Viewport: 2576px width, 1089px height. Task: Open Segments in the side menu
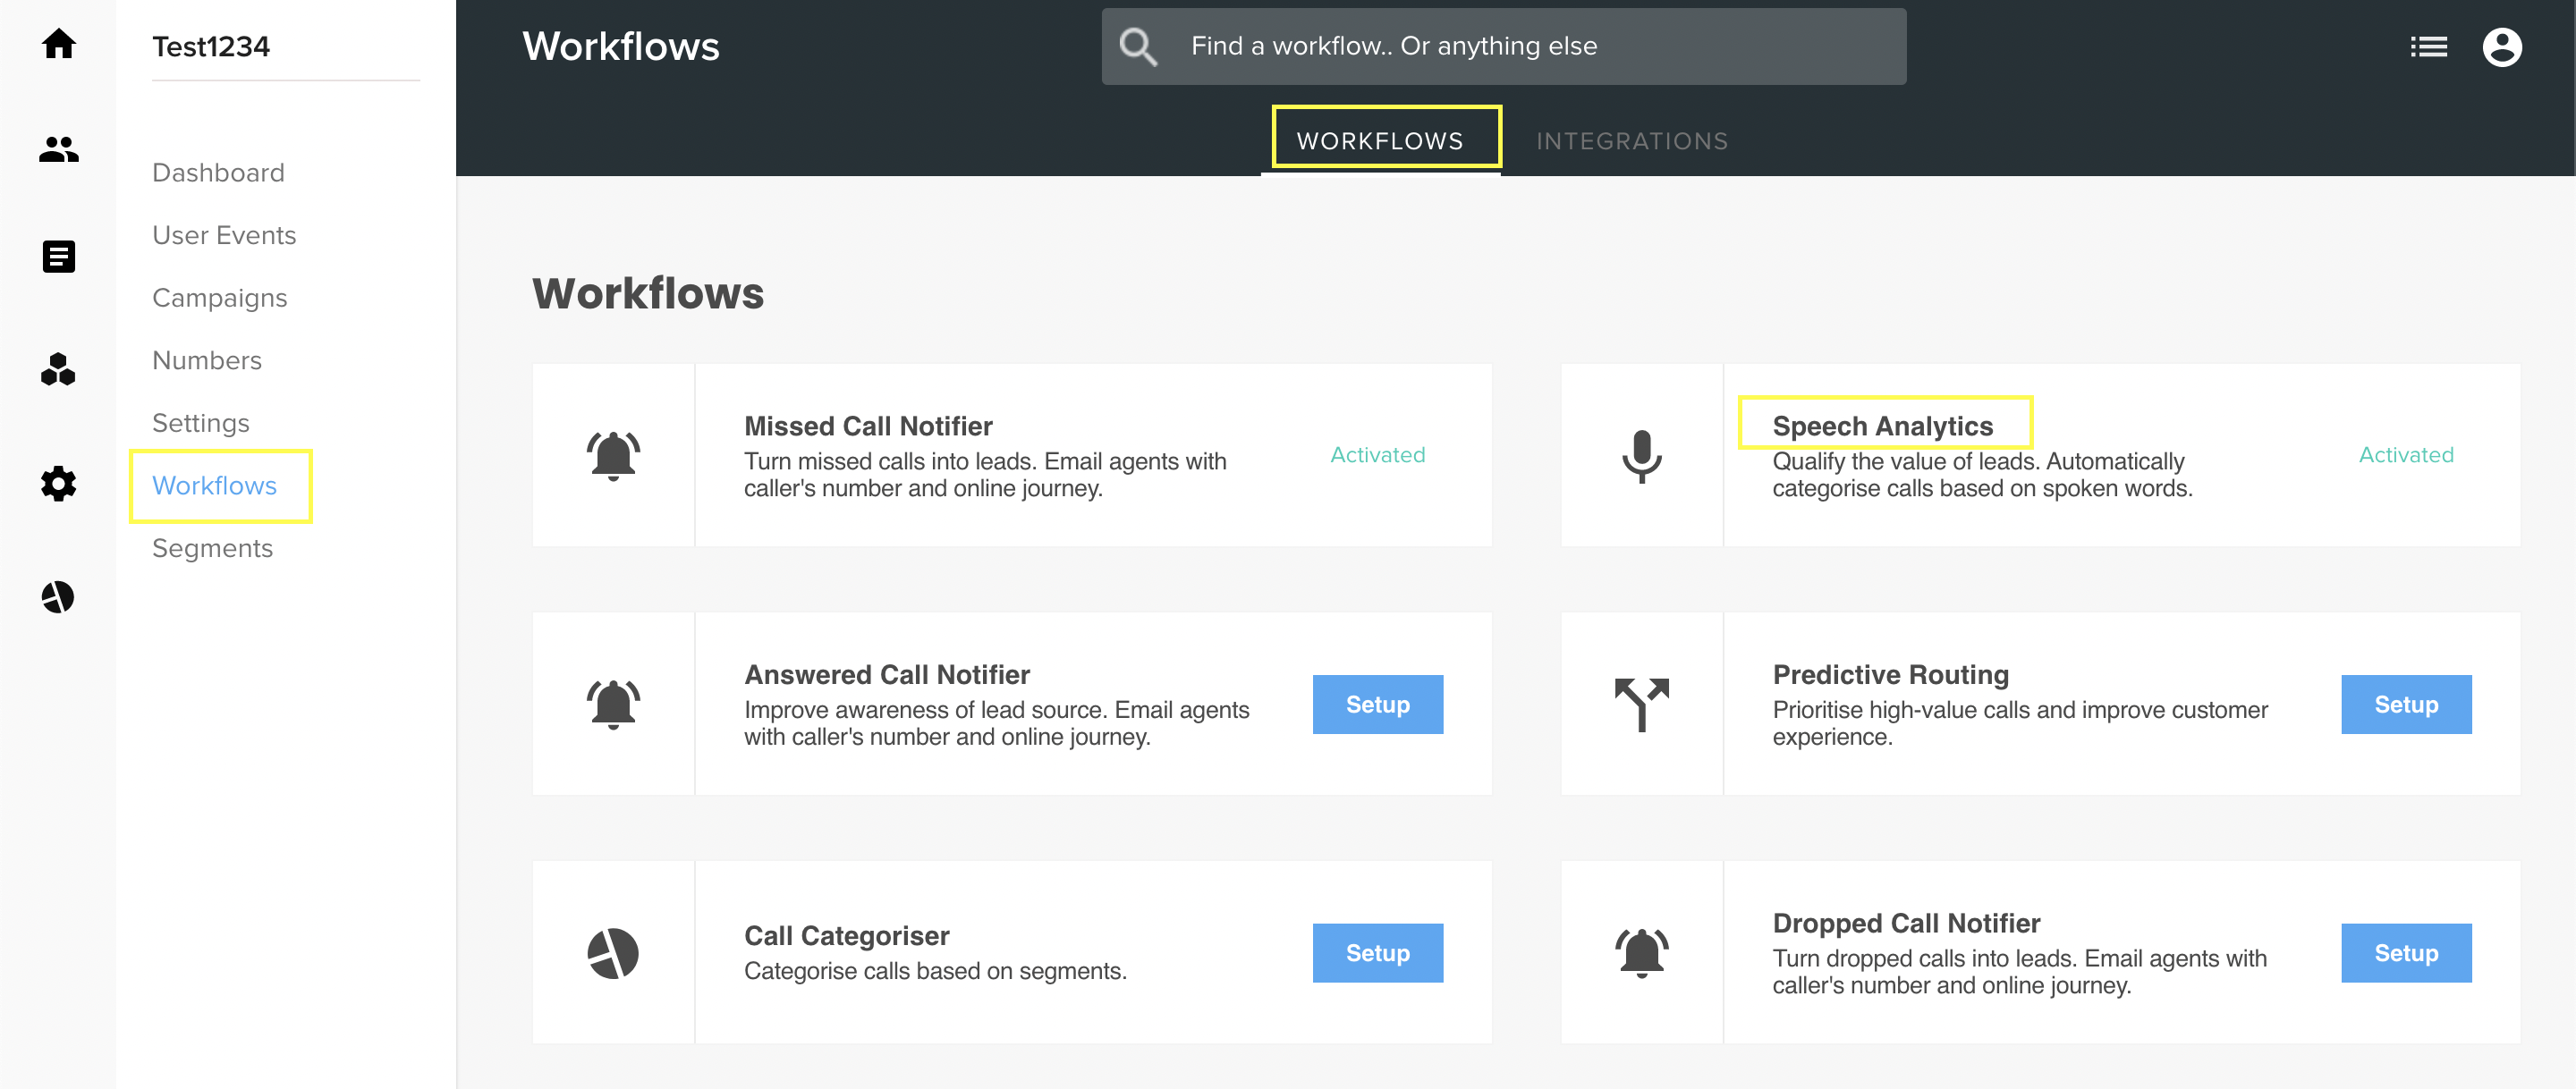(x=212, y=548)
